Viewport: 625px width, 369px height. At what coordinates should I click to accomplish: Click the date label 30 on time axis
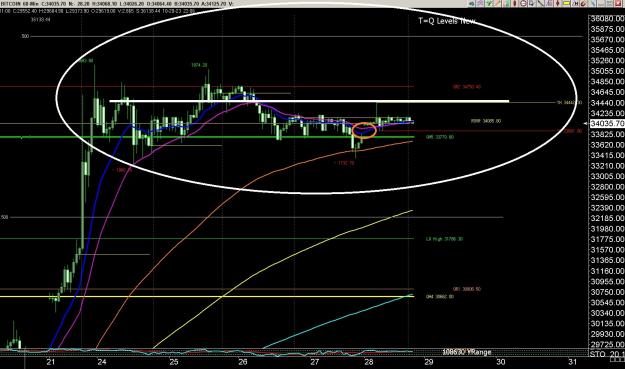(x=501, y=362)
